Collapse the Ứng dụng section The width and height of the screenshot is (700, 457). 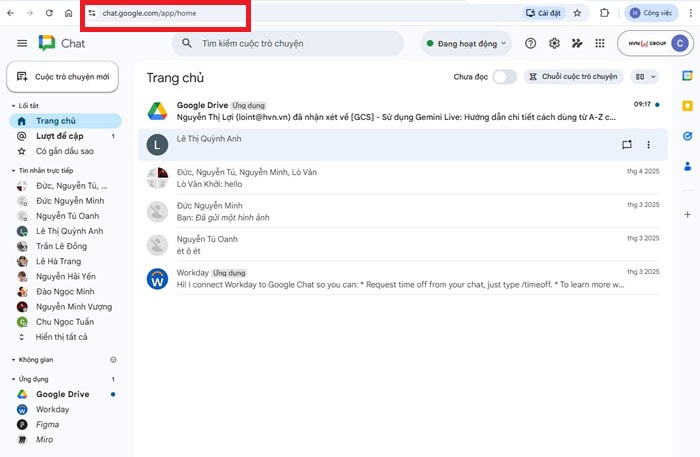coord(13,380)
